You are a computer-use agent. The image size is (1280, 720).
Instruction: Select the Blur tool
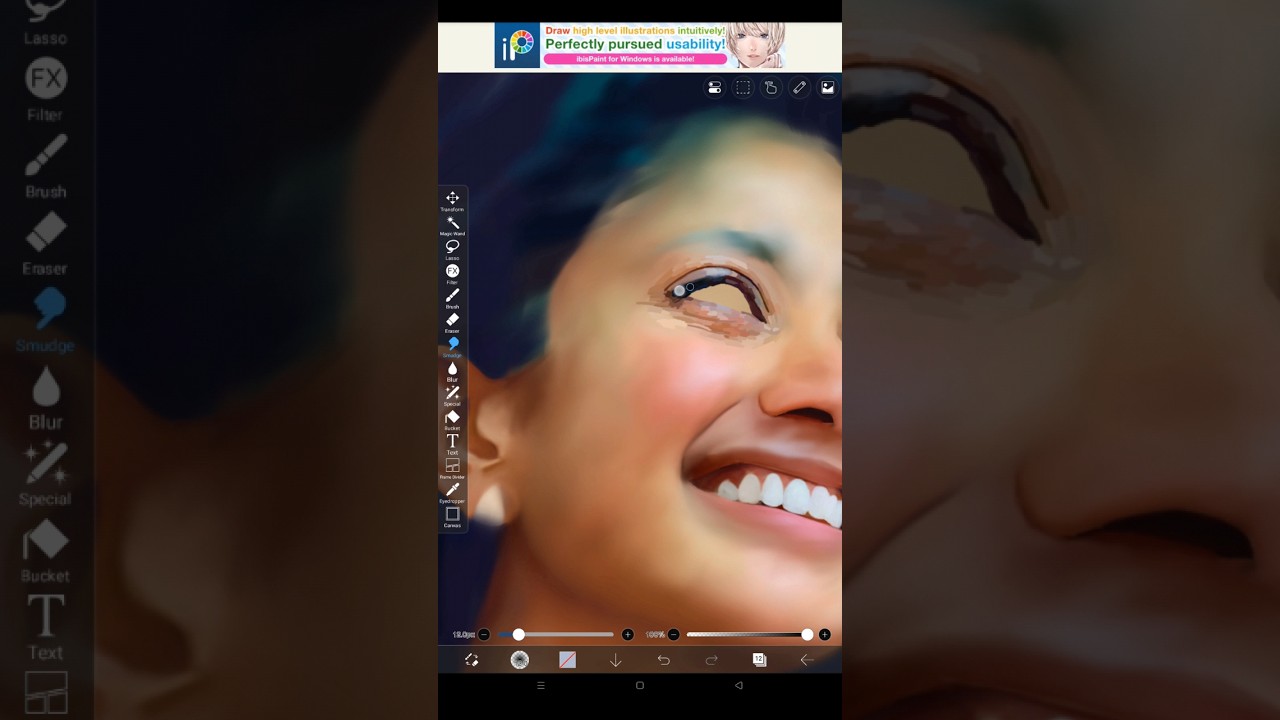(452, 371)
